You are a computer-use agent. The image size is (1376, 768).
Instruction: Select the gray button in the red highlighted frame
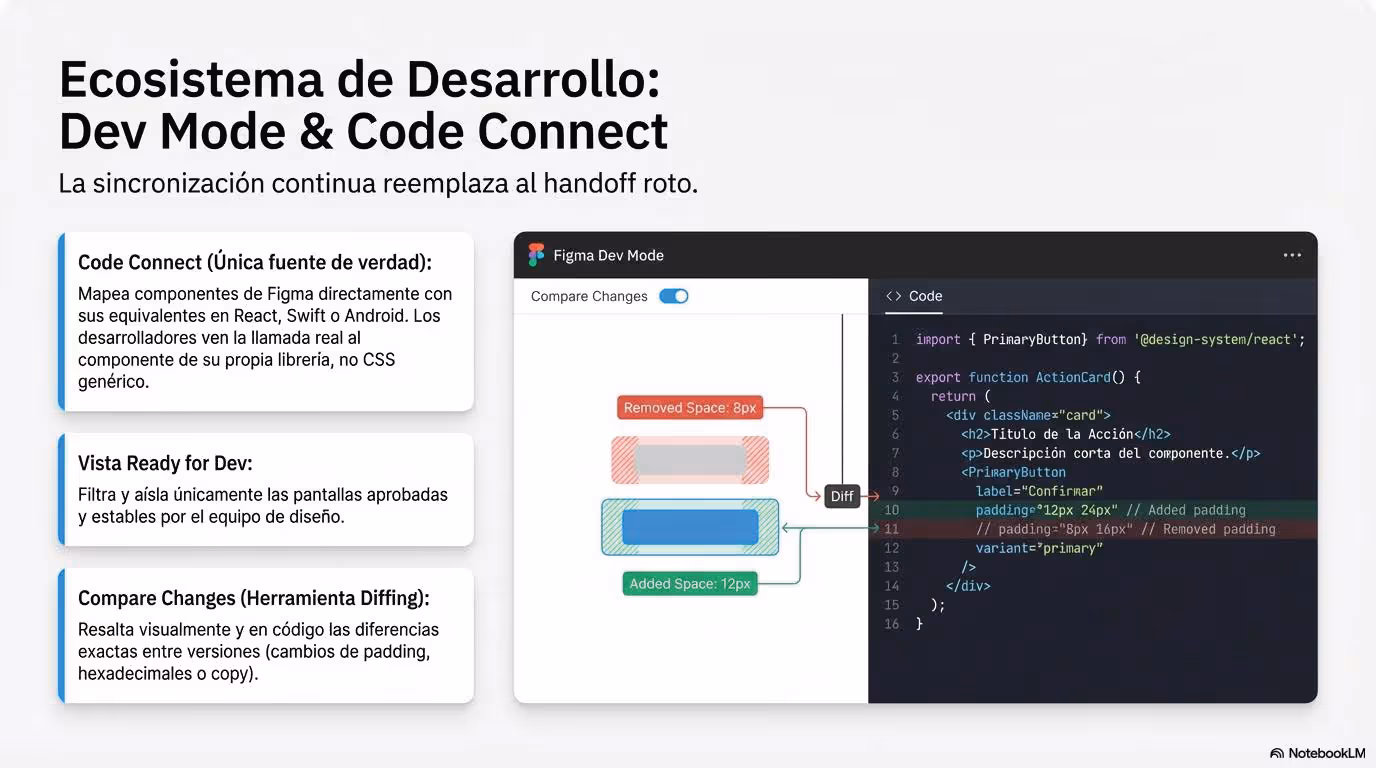[x=690, y=460]
